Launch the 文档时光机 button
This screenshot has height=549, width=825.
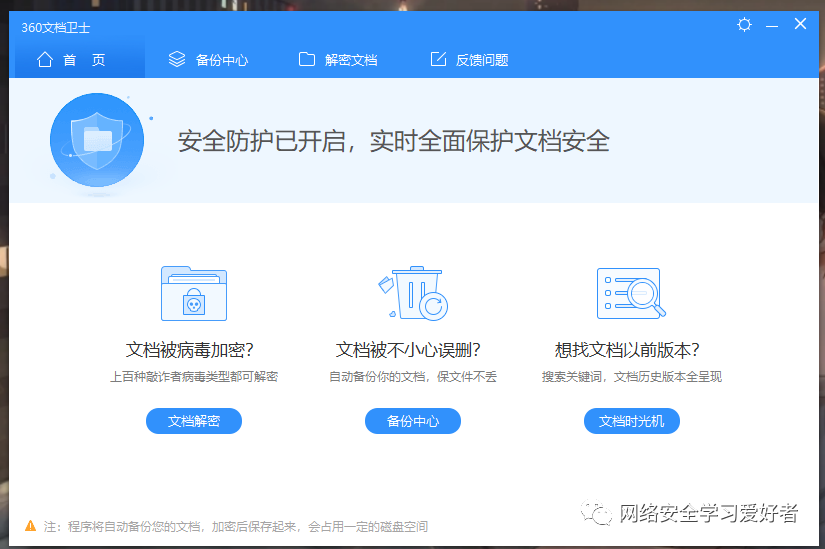632,421
